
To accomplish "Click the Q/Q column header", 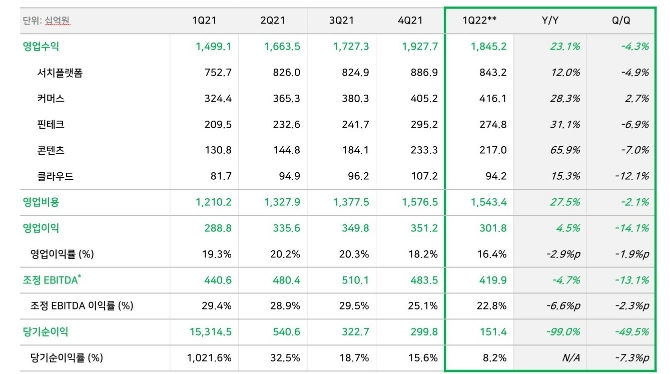I will 621,21.
